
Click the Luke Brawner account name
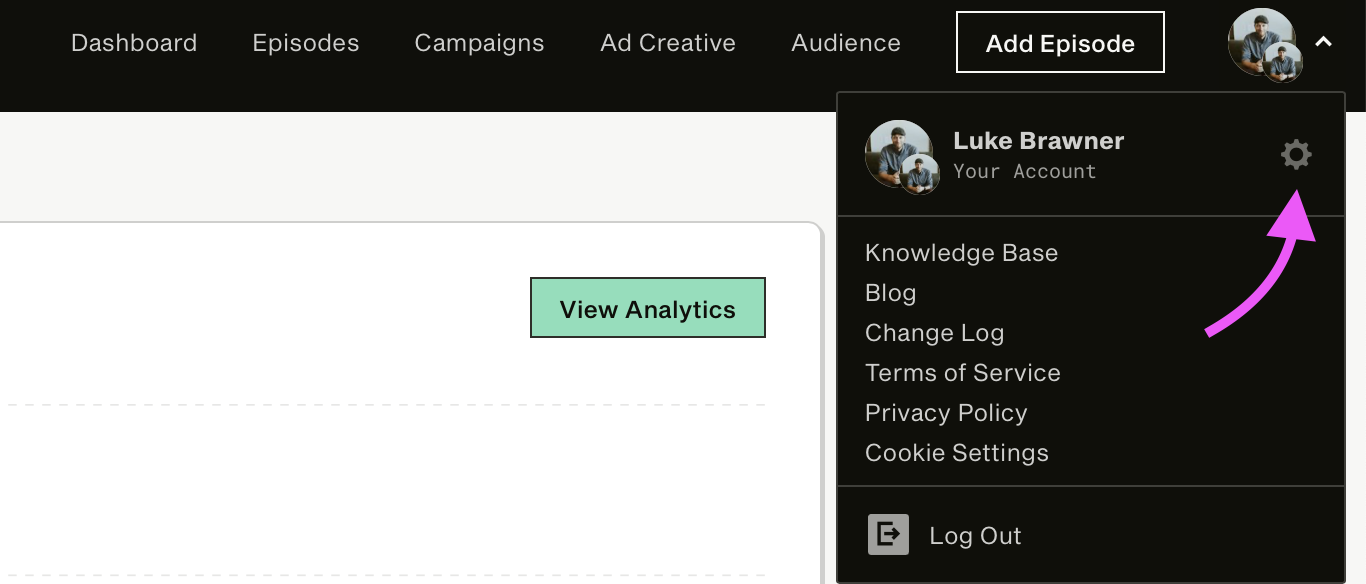pos(1038,141)
